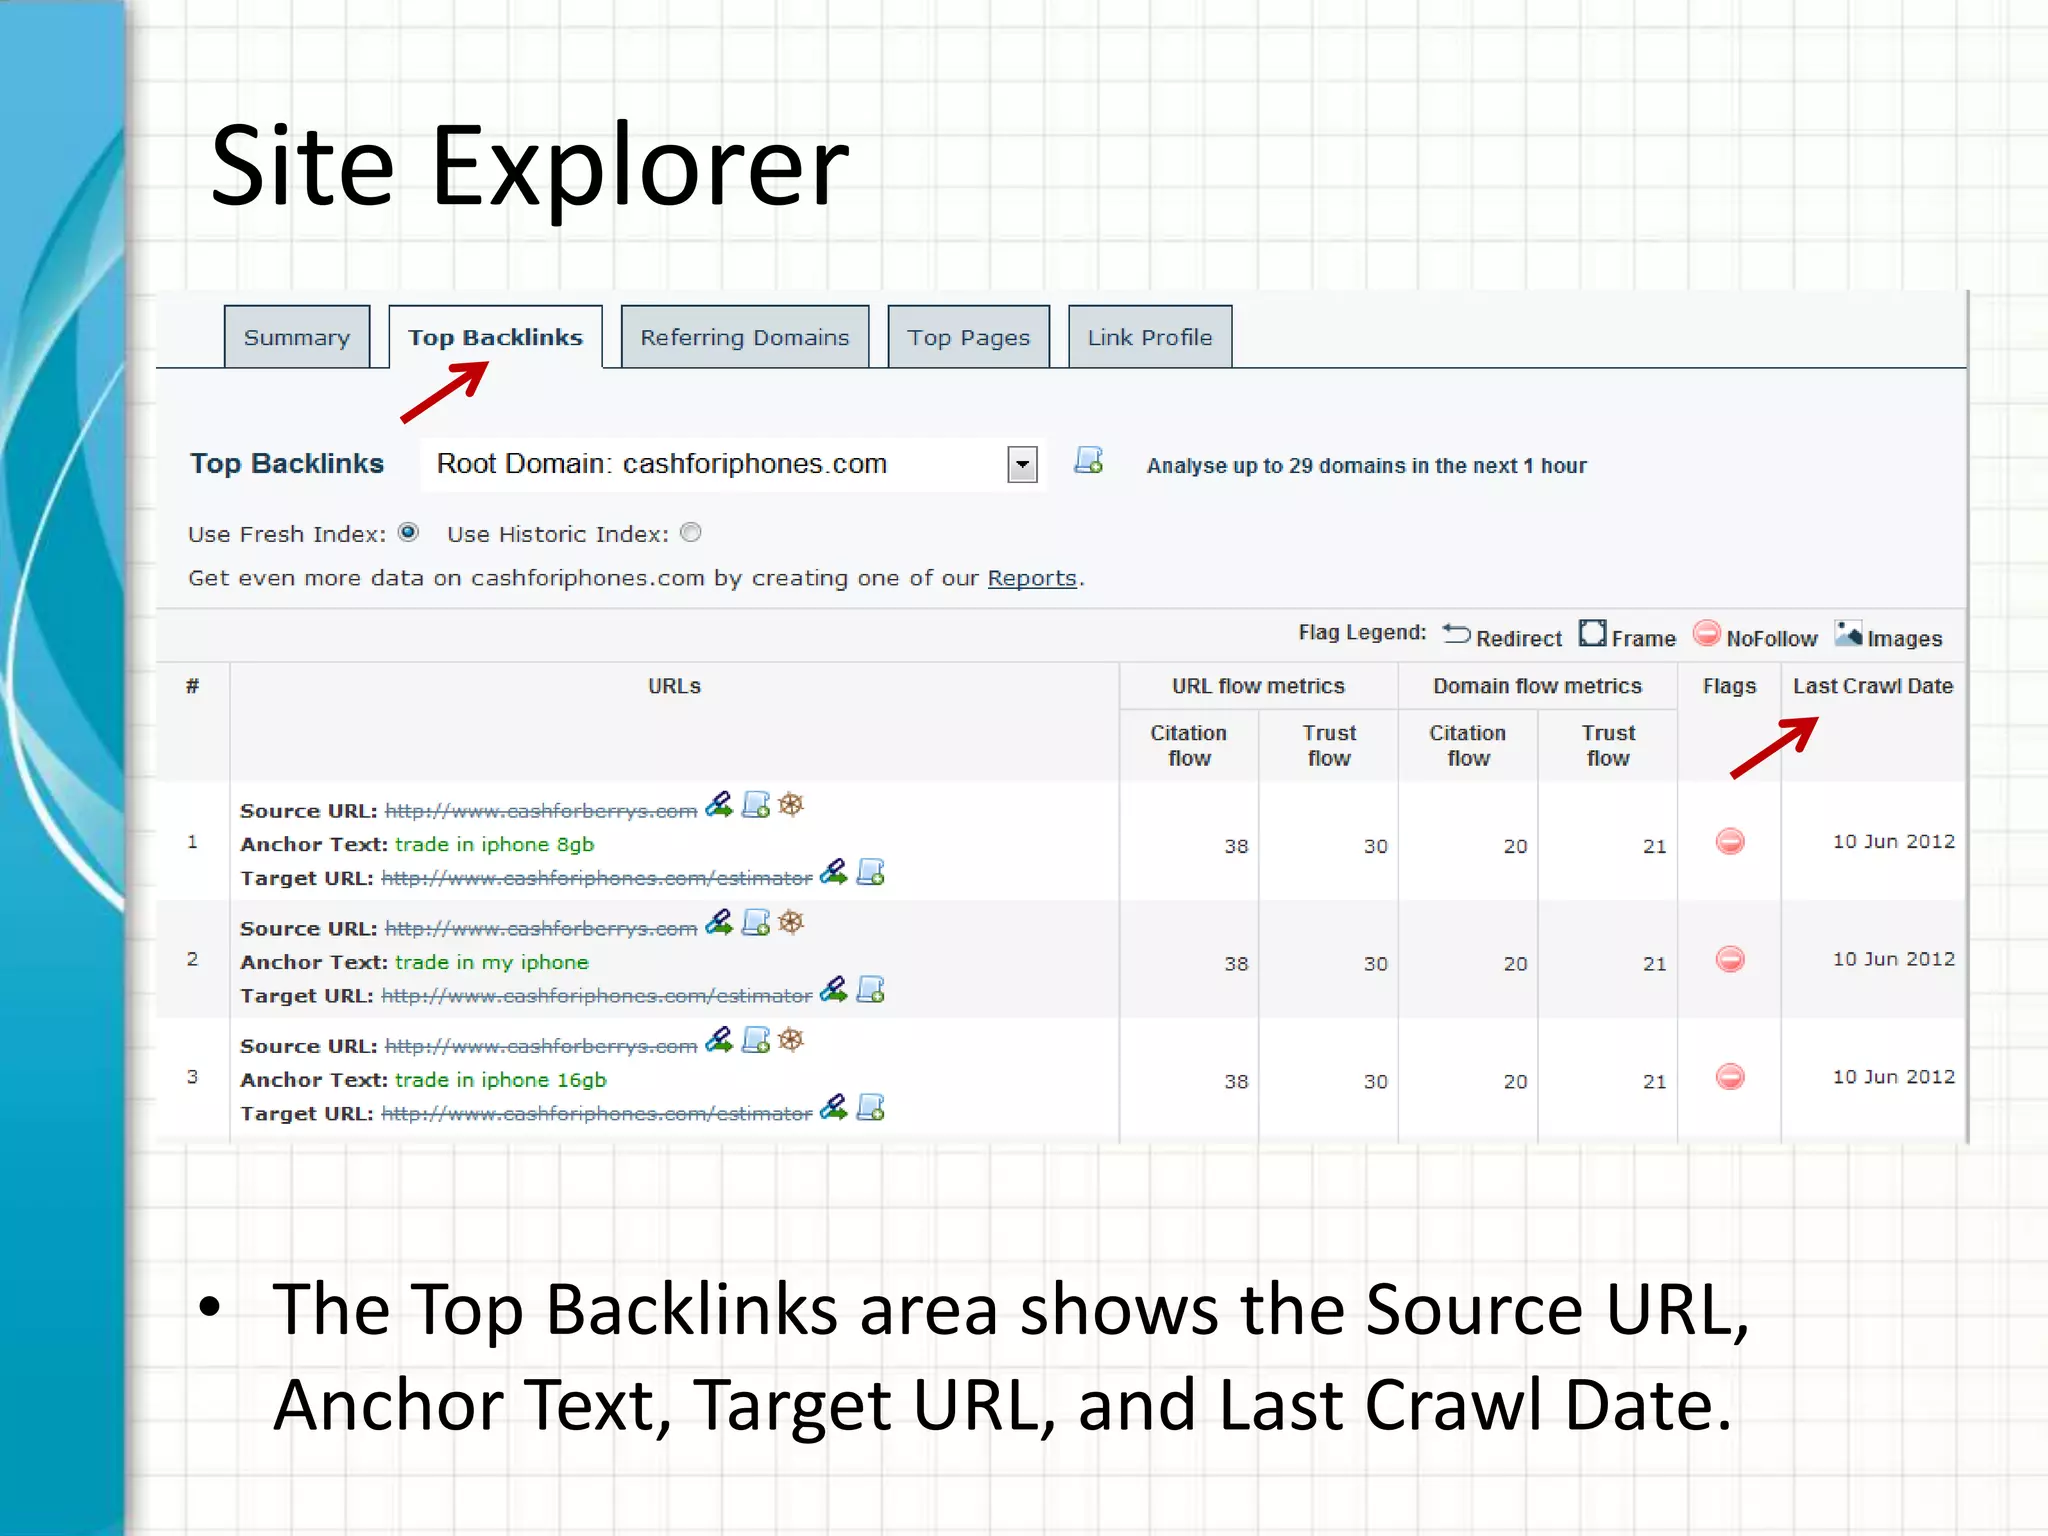Open Referring Domains tab
This screenshot has width=2048, height=1536.
[x=745, y=337]
